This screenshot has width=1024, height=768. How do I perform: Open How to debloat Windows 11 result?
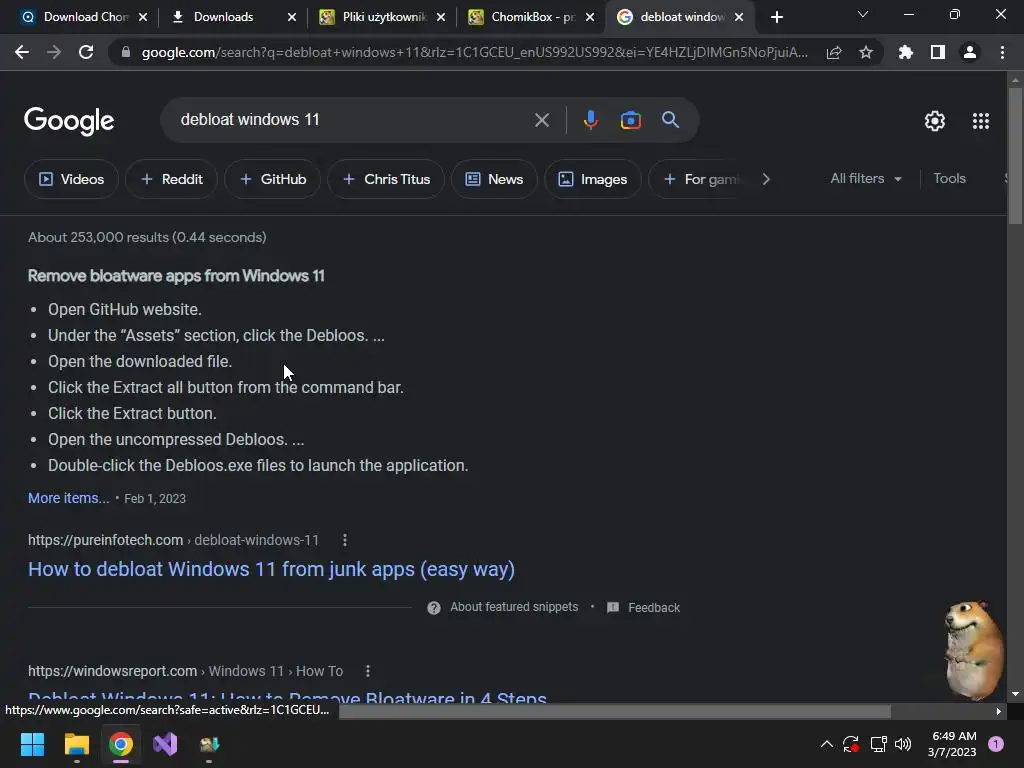pyautogui.click(x=271, y=569)
